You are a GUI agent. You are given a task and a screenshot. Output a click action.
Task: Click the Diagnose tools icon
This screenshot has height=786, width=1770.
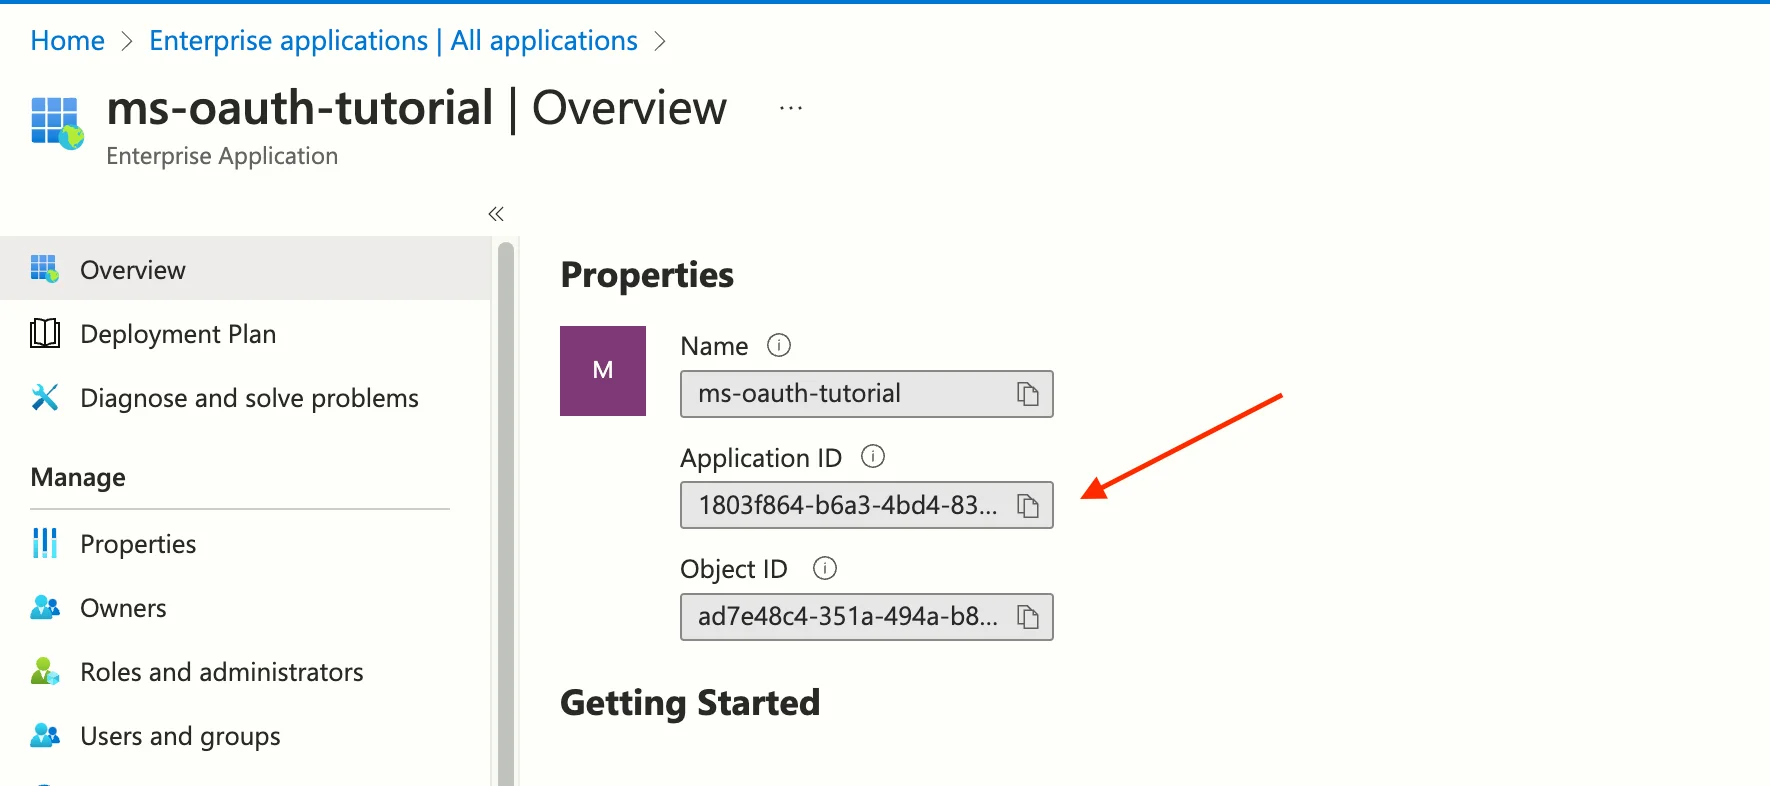[45, 397]
